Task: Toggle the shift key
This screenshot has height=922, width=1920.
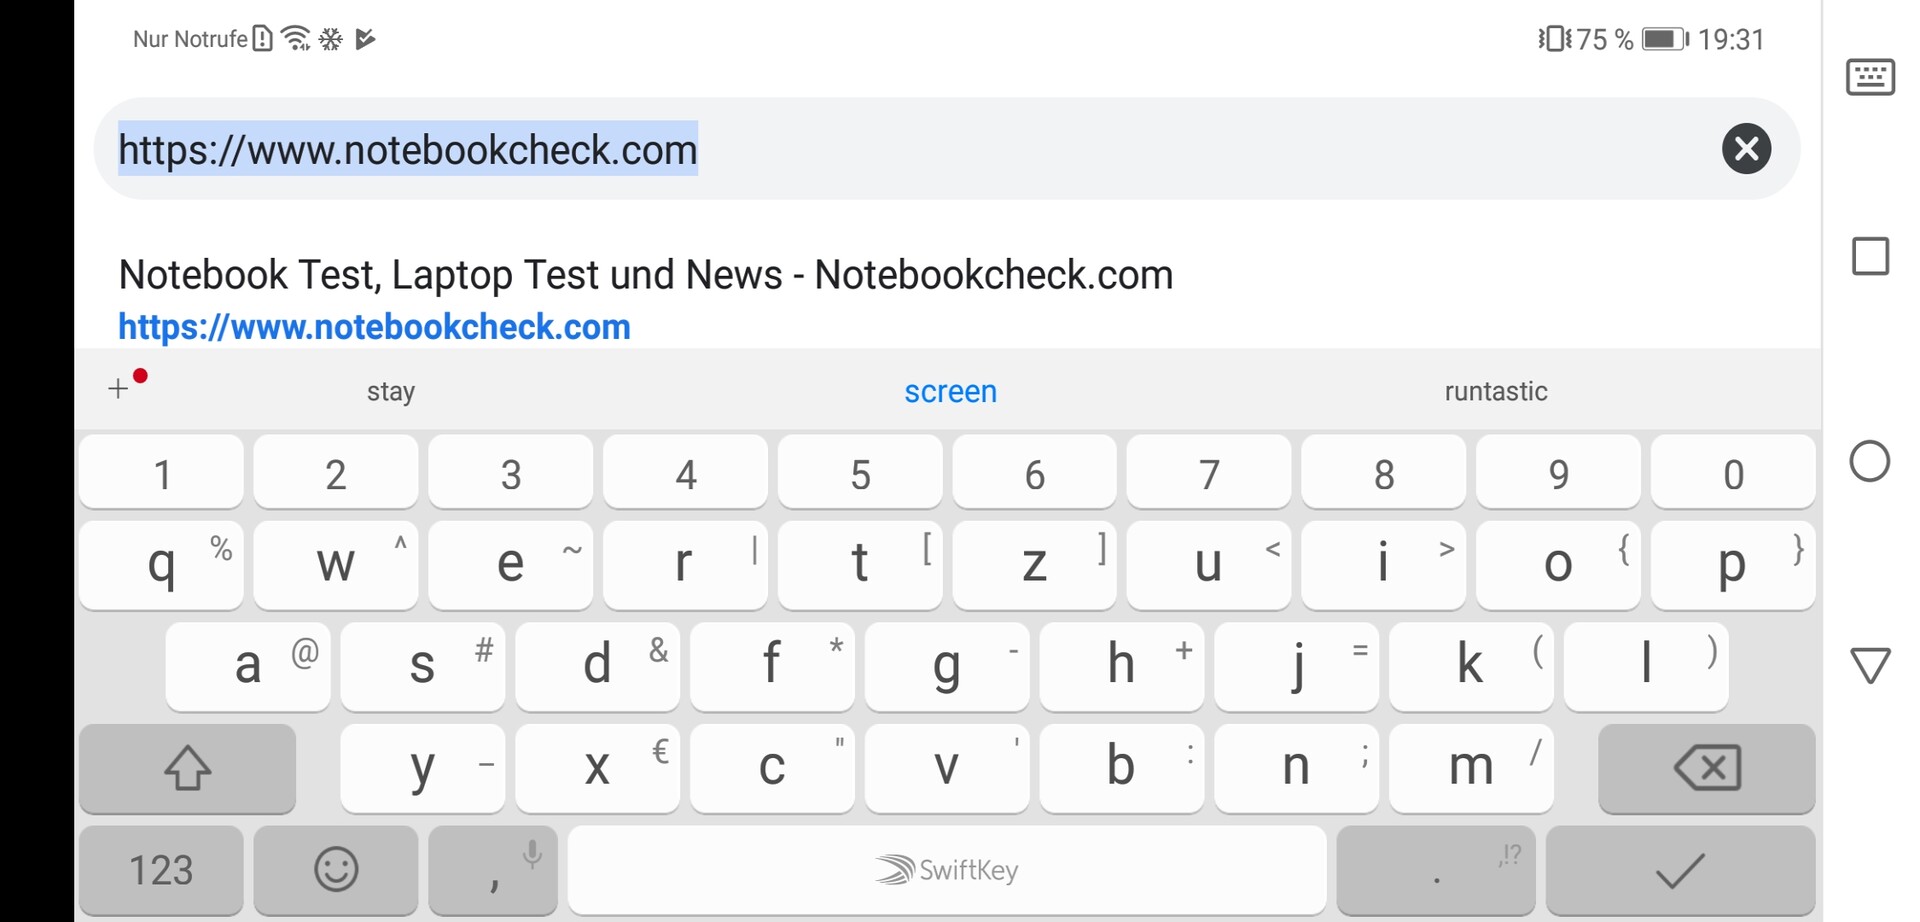Action: click(187, 768)
